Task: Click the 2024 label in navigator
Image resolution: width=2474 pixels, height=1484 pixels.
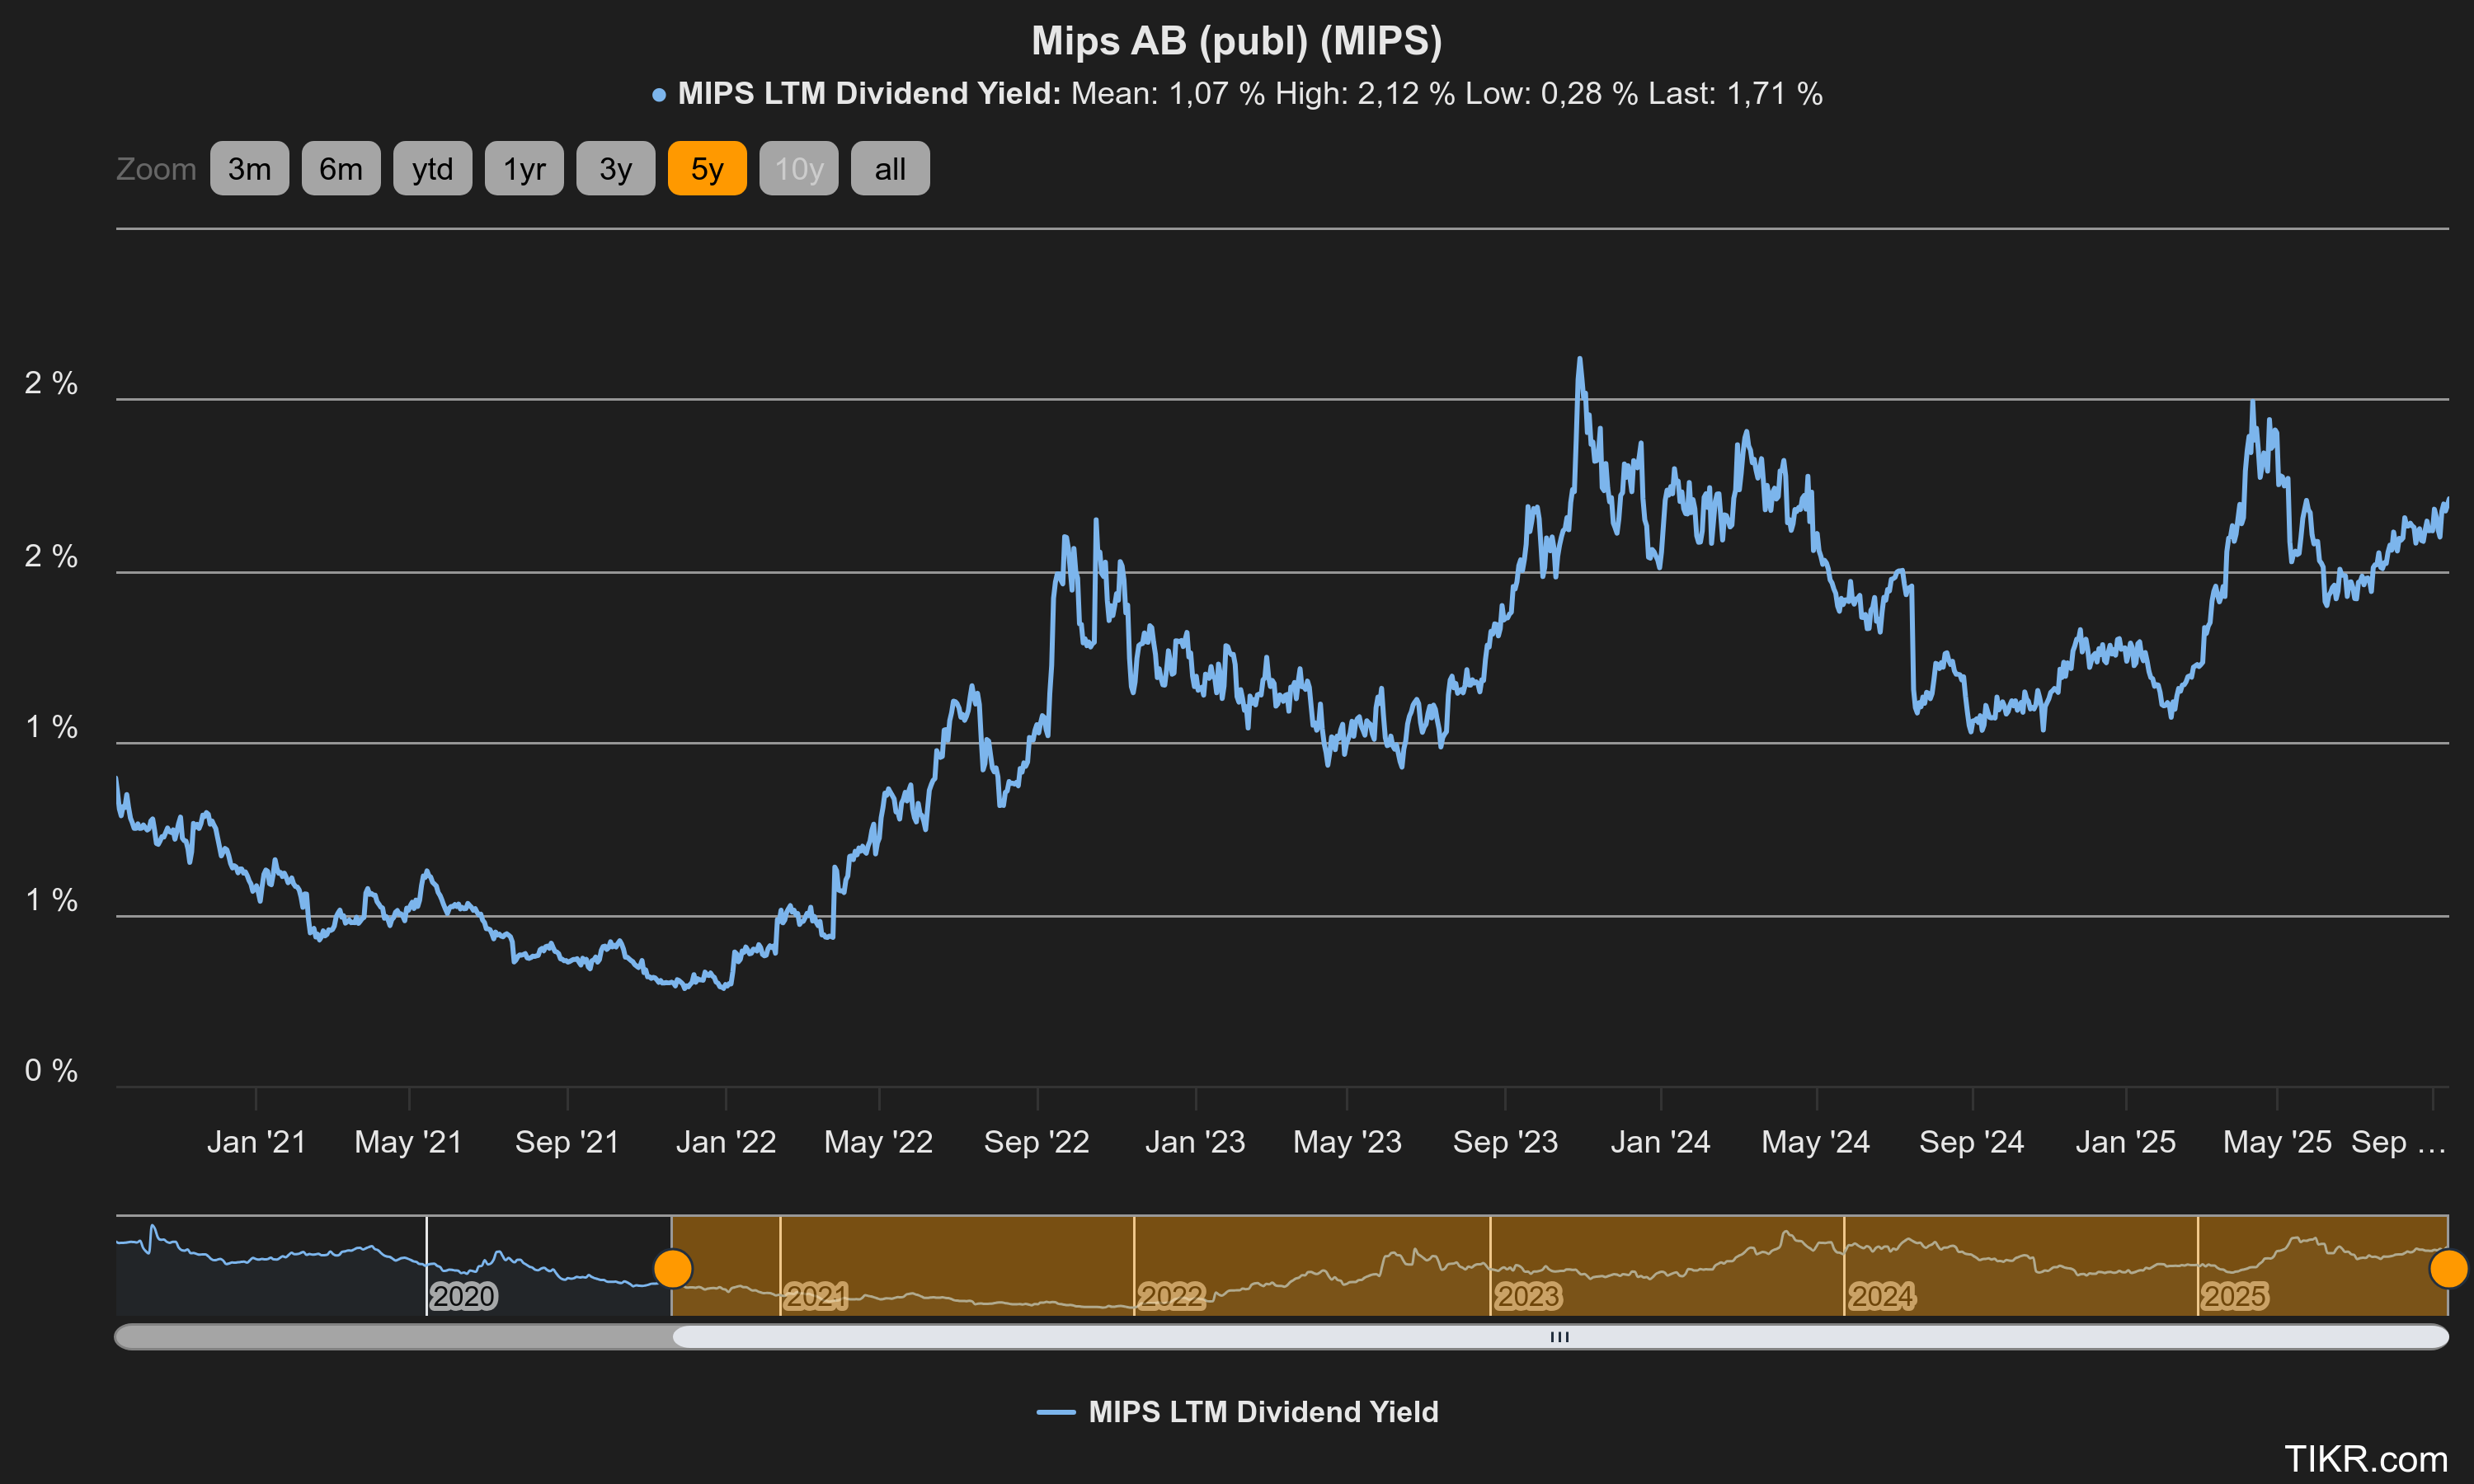Action: (x=1881, y=1296)
